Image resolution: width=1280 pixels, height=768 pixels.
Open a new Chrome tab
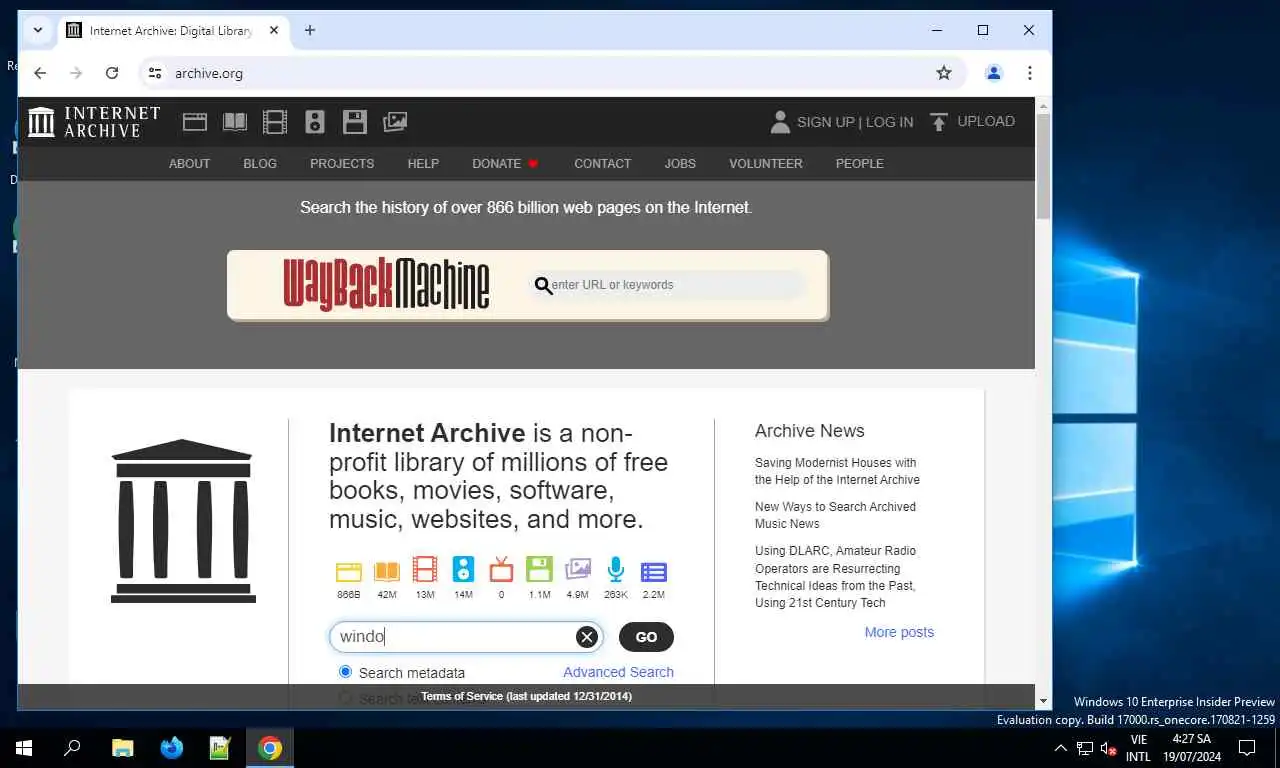[310, 30]
